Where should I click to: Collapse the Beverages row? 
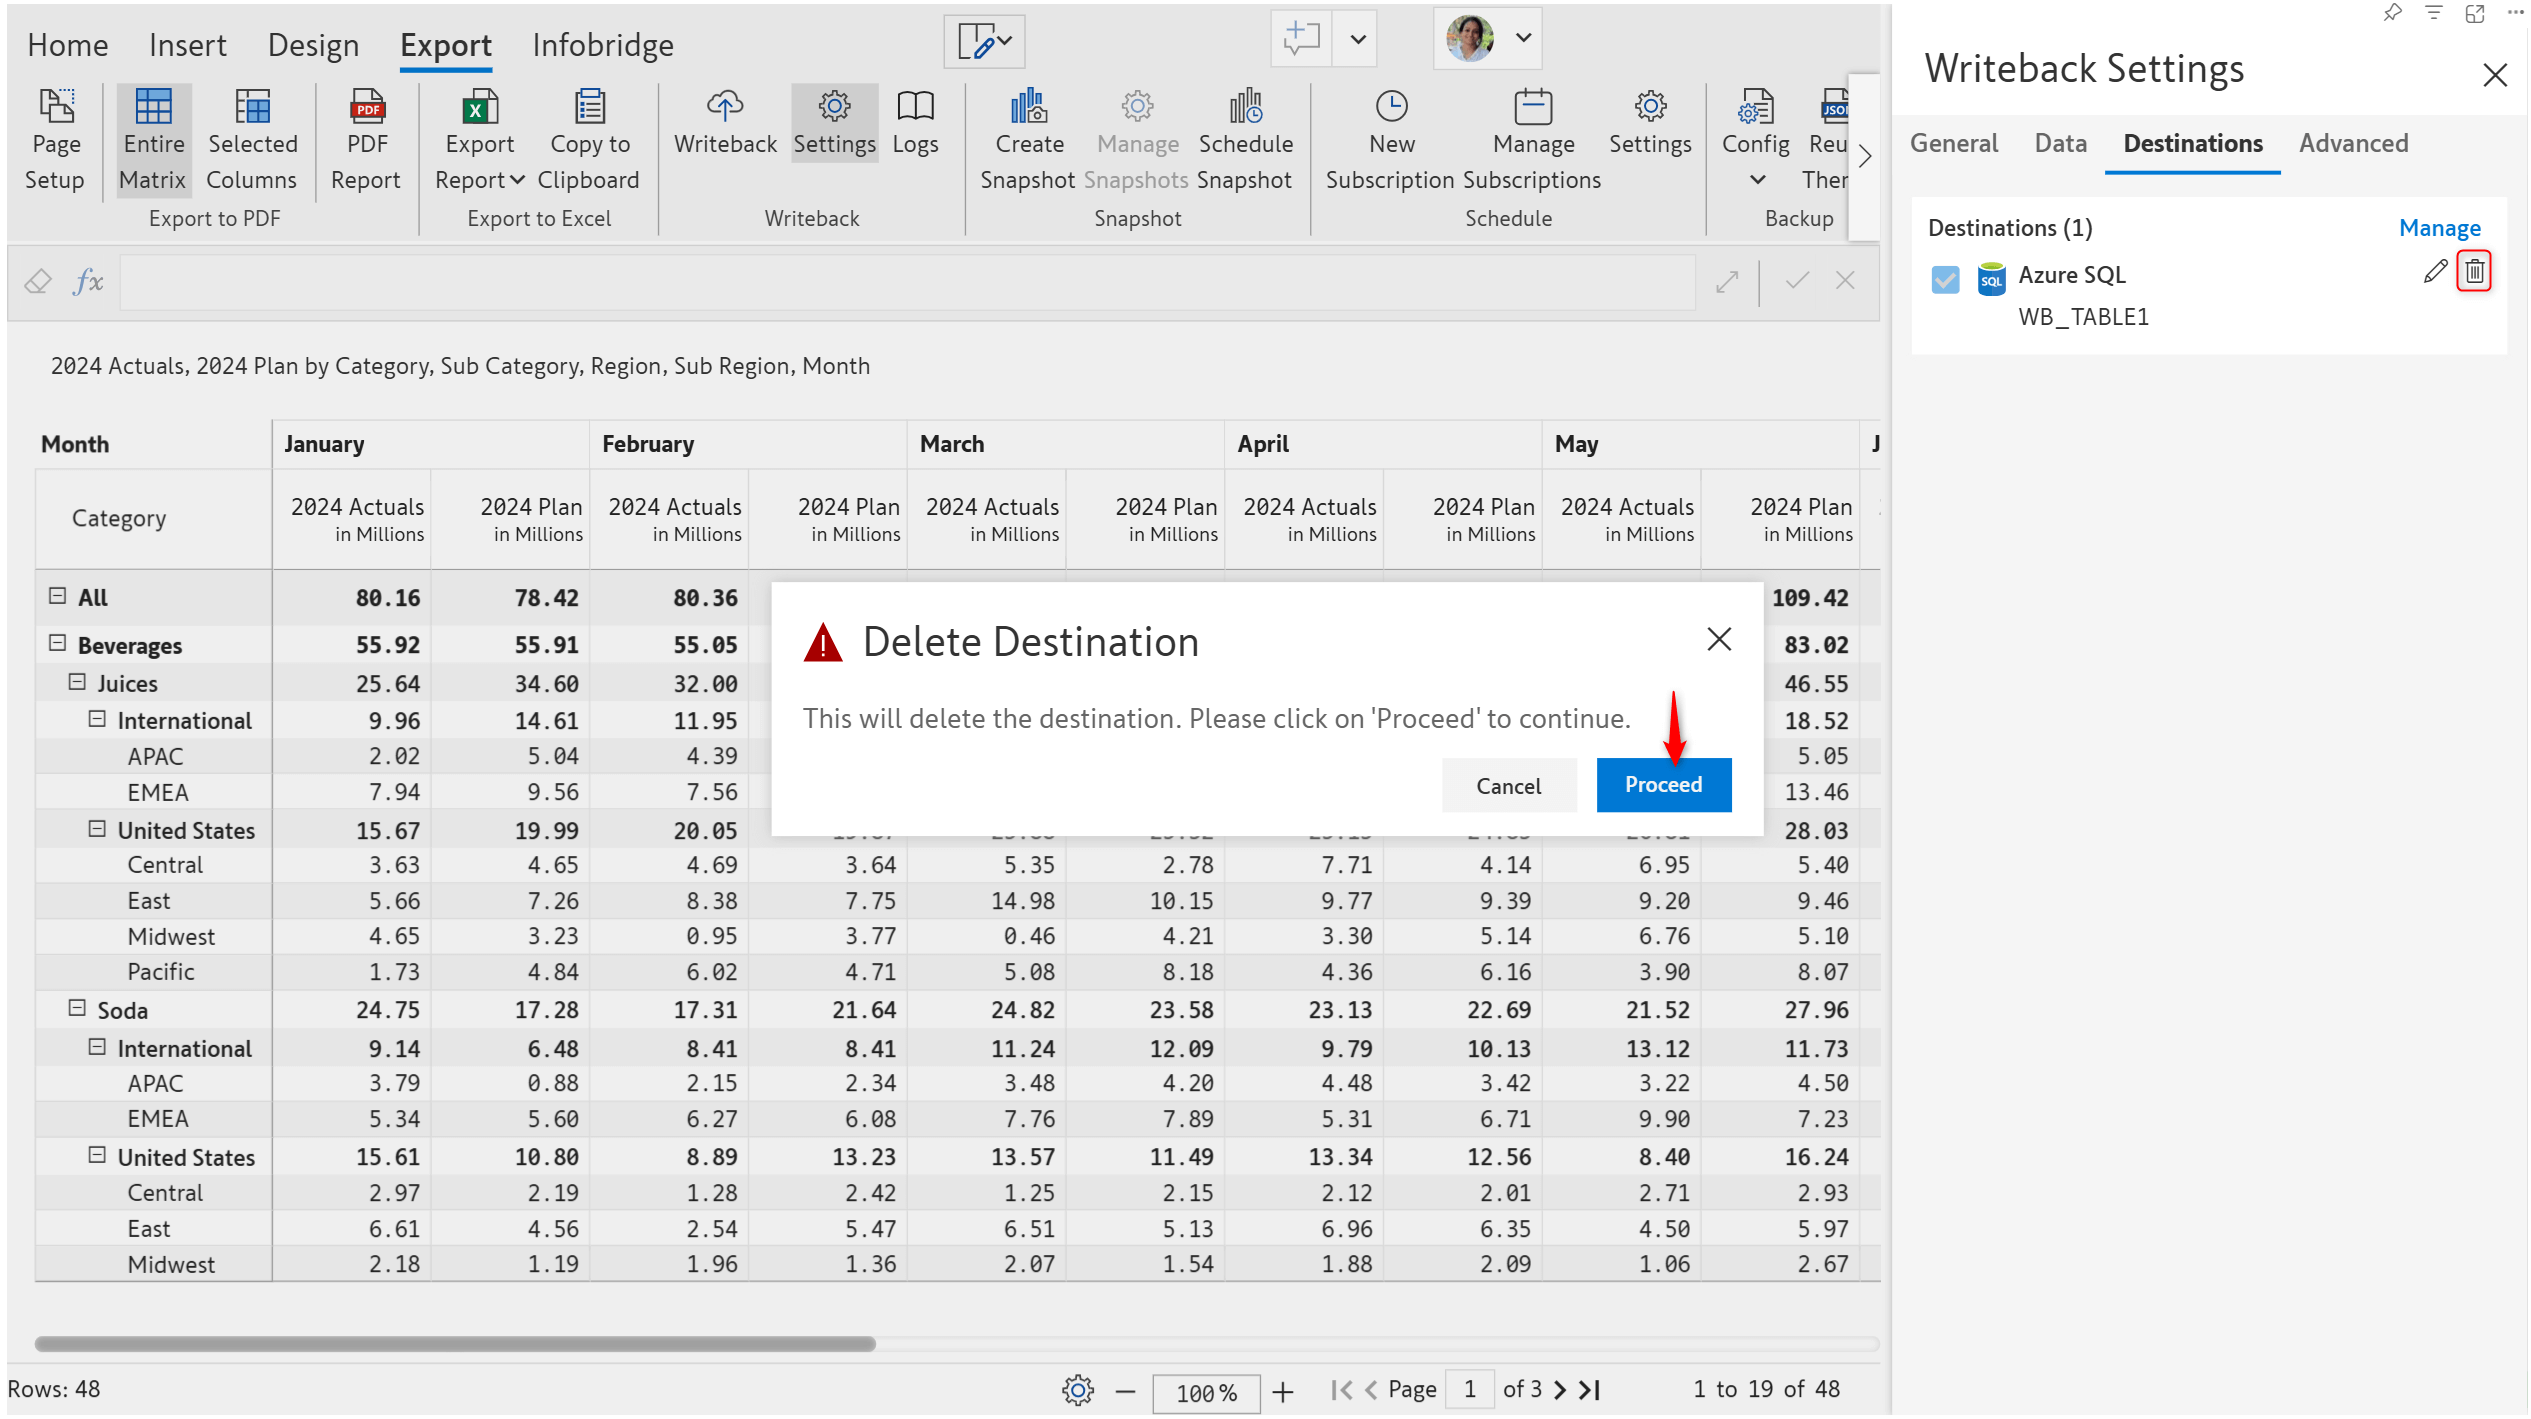[x=58, y=643]
